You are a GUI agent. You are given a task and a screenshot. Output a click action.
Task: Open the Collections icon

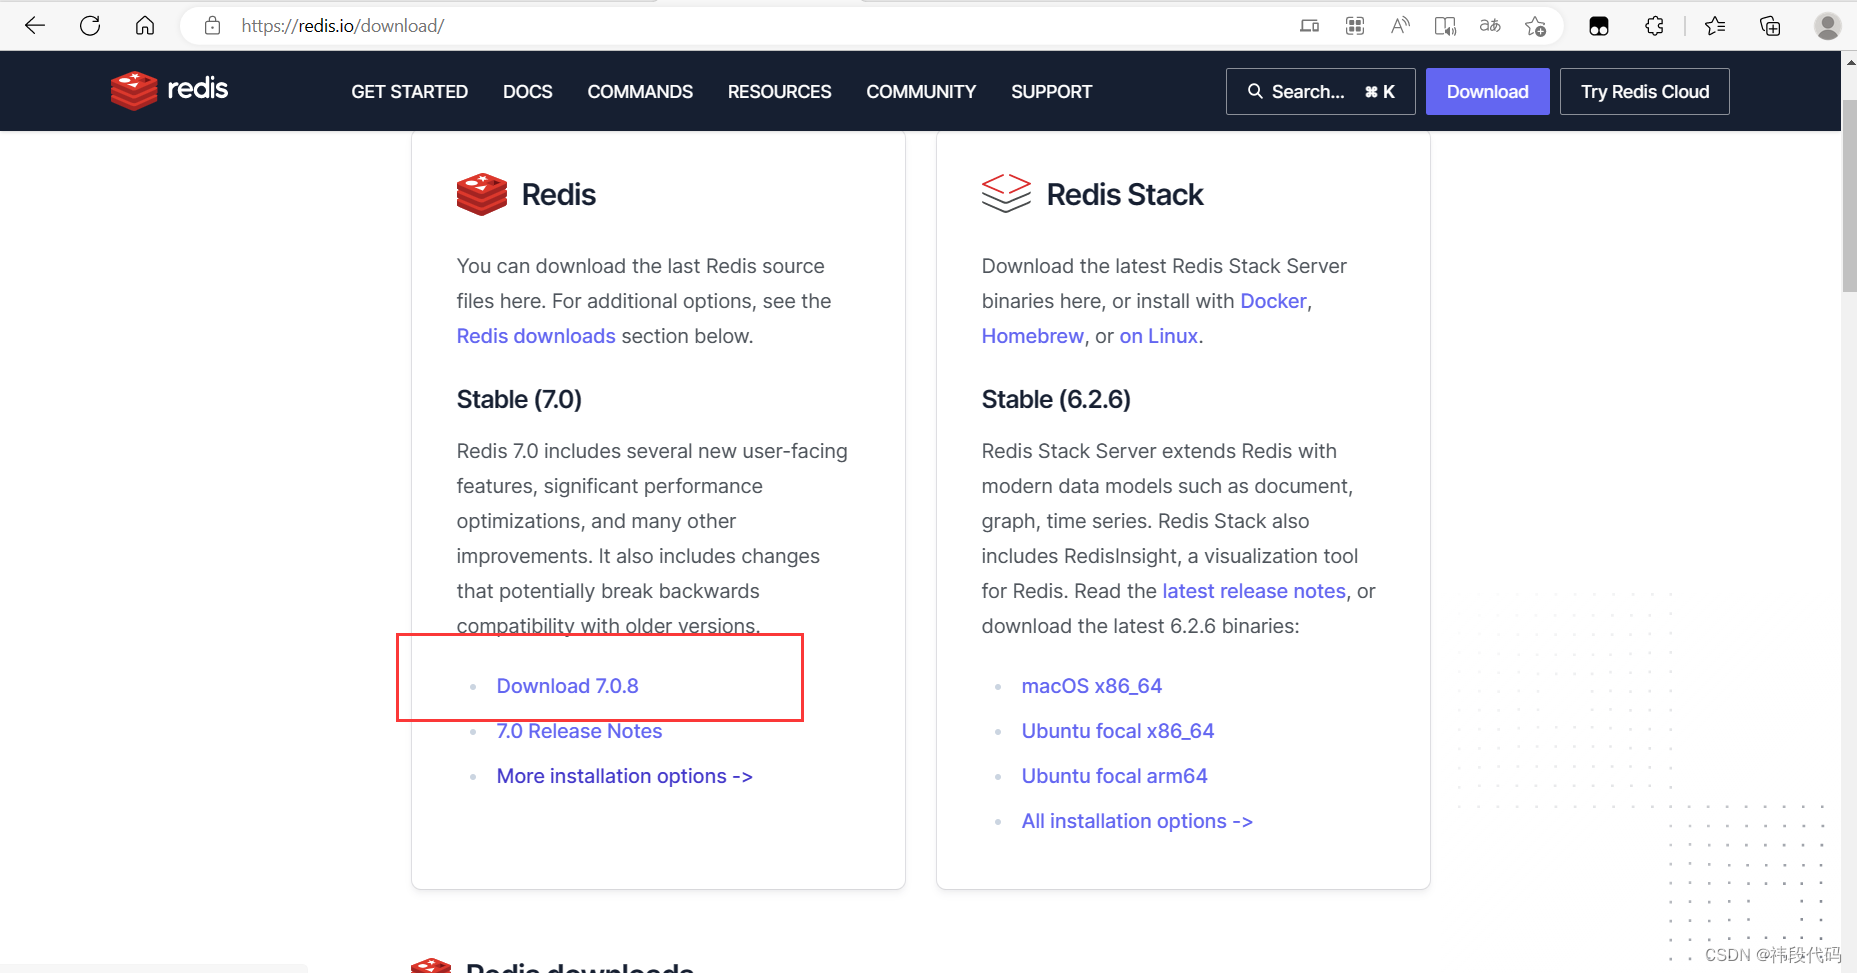[1770, 26]
